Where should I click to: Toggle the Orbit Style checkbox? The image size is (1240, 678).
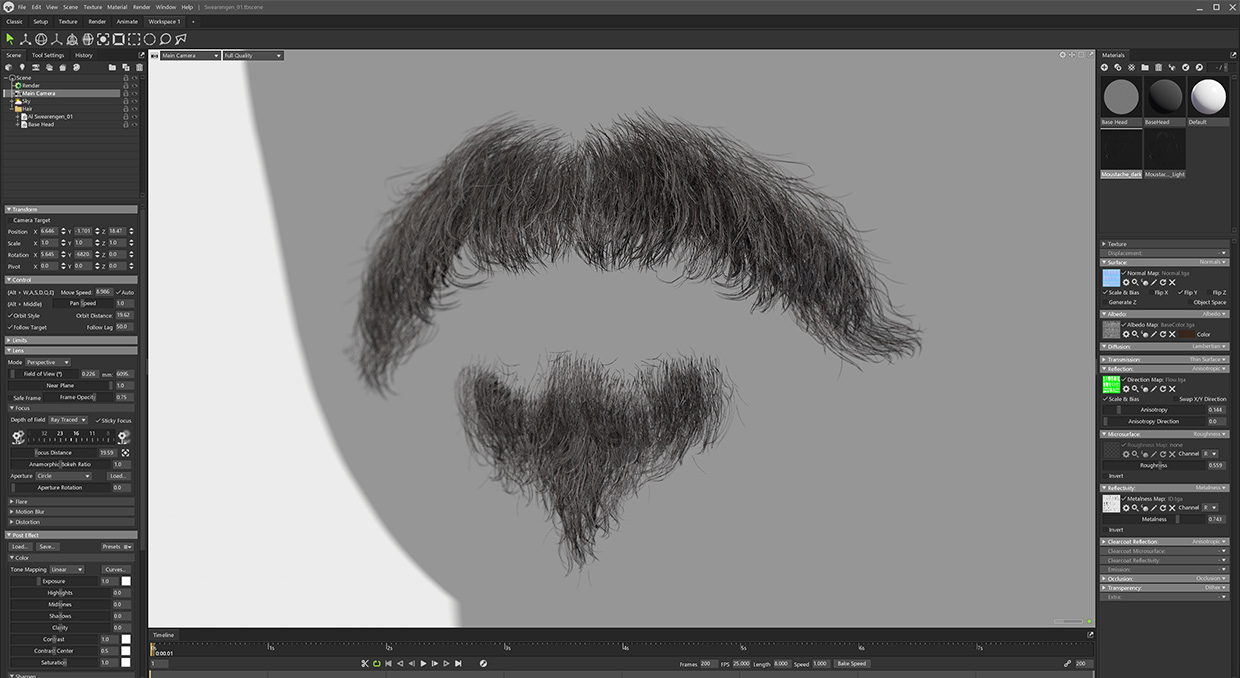coord(10,315)
